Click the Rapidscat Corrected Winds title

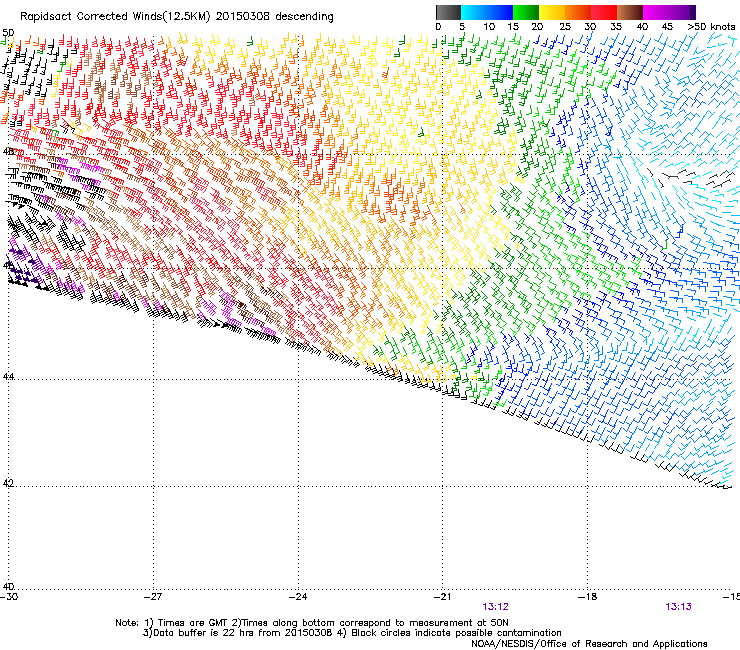pyautogui.click(x=177, y=17)
